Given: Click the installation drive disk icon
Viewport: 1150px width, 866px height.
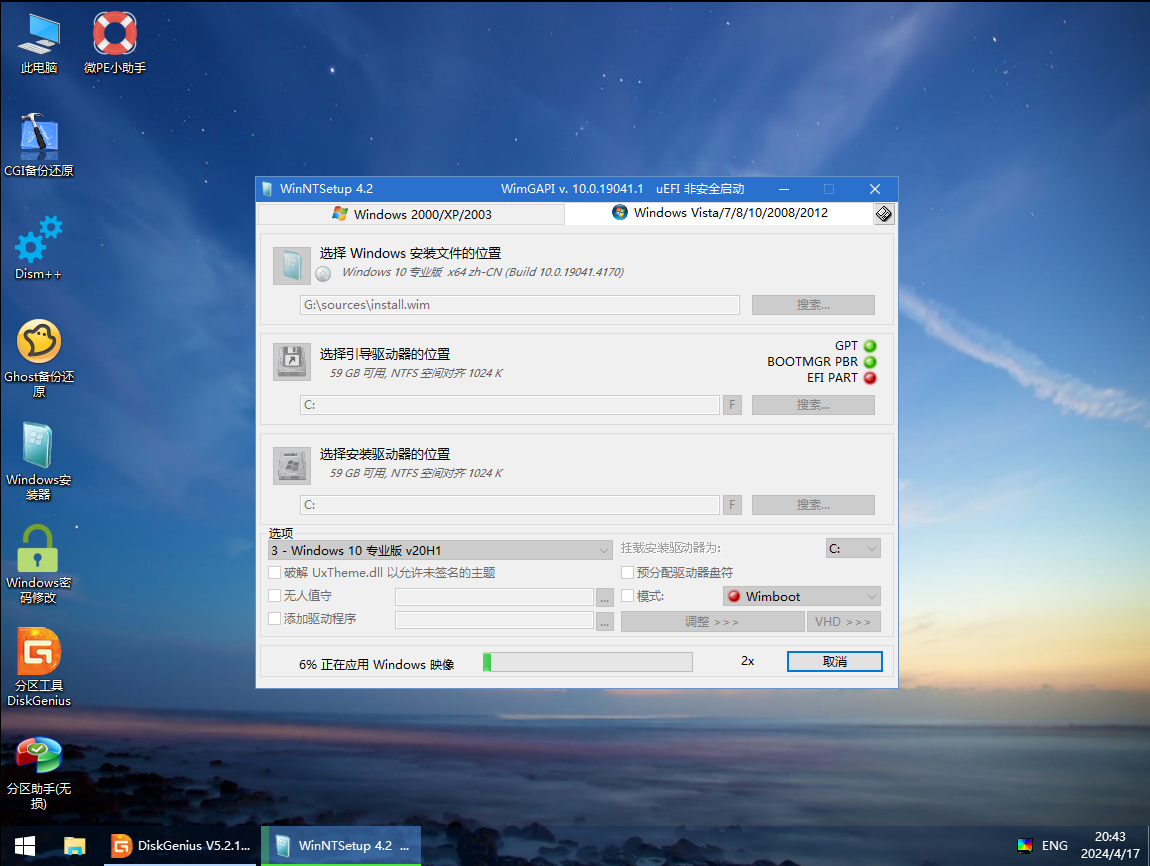Looking at the screenshot, I should (292, 466).
